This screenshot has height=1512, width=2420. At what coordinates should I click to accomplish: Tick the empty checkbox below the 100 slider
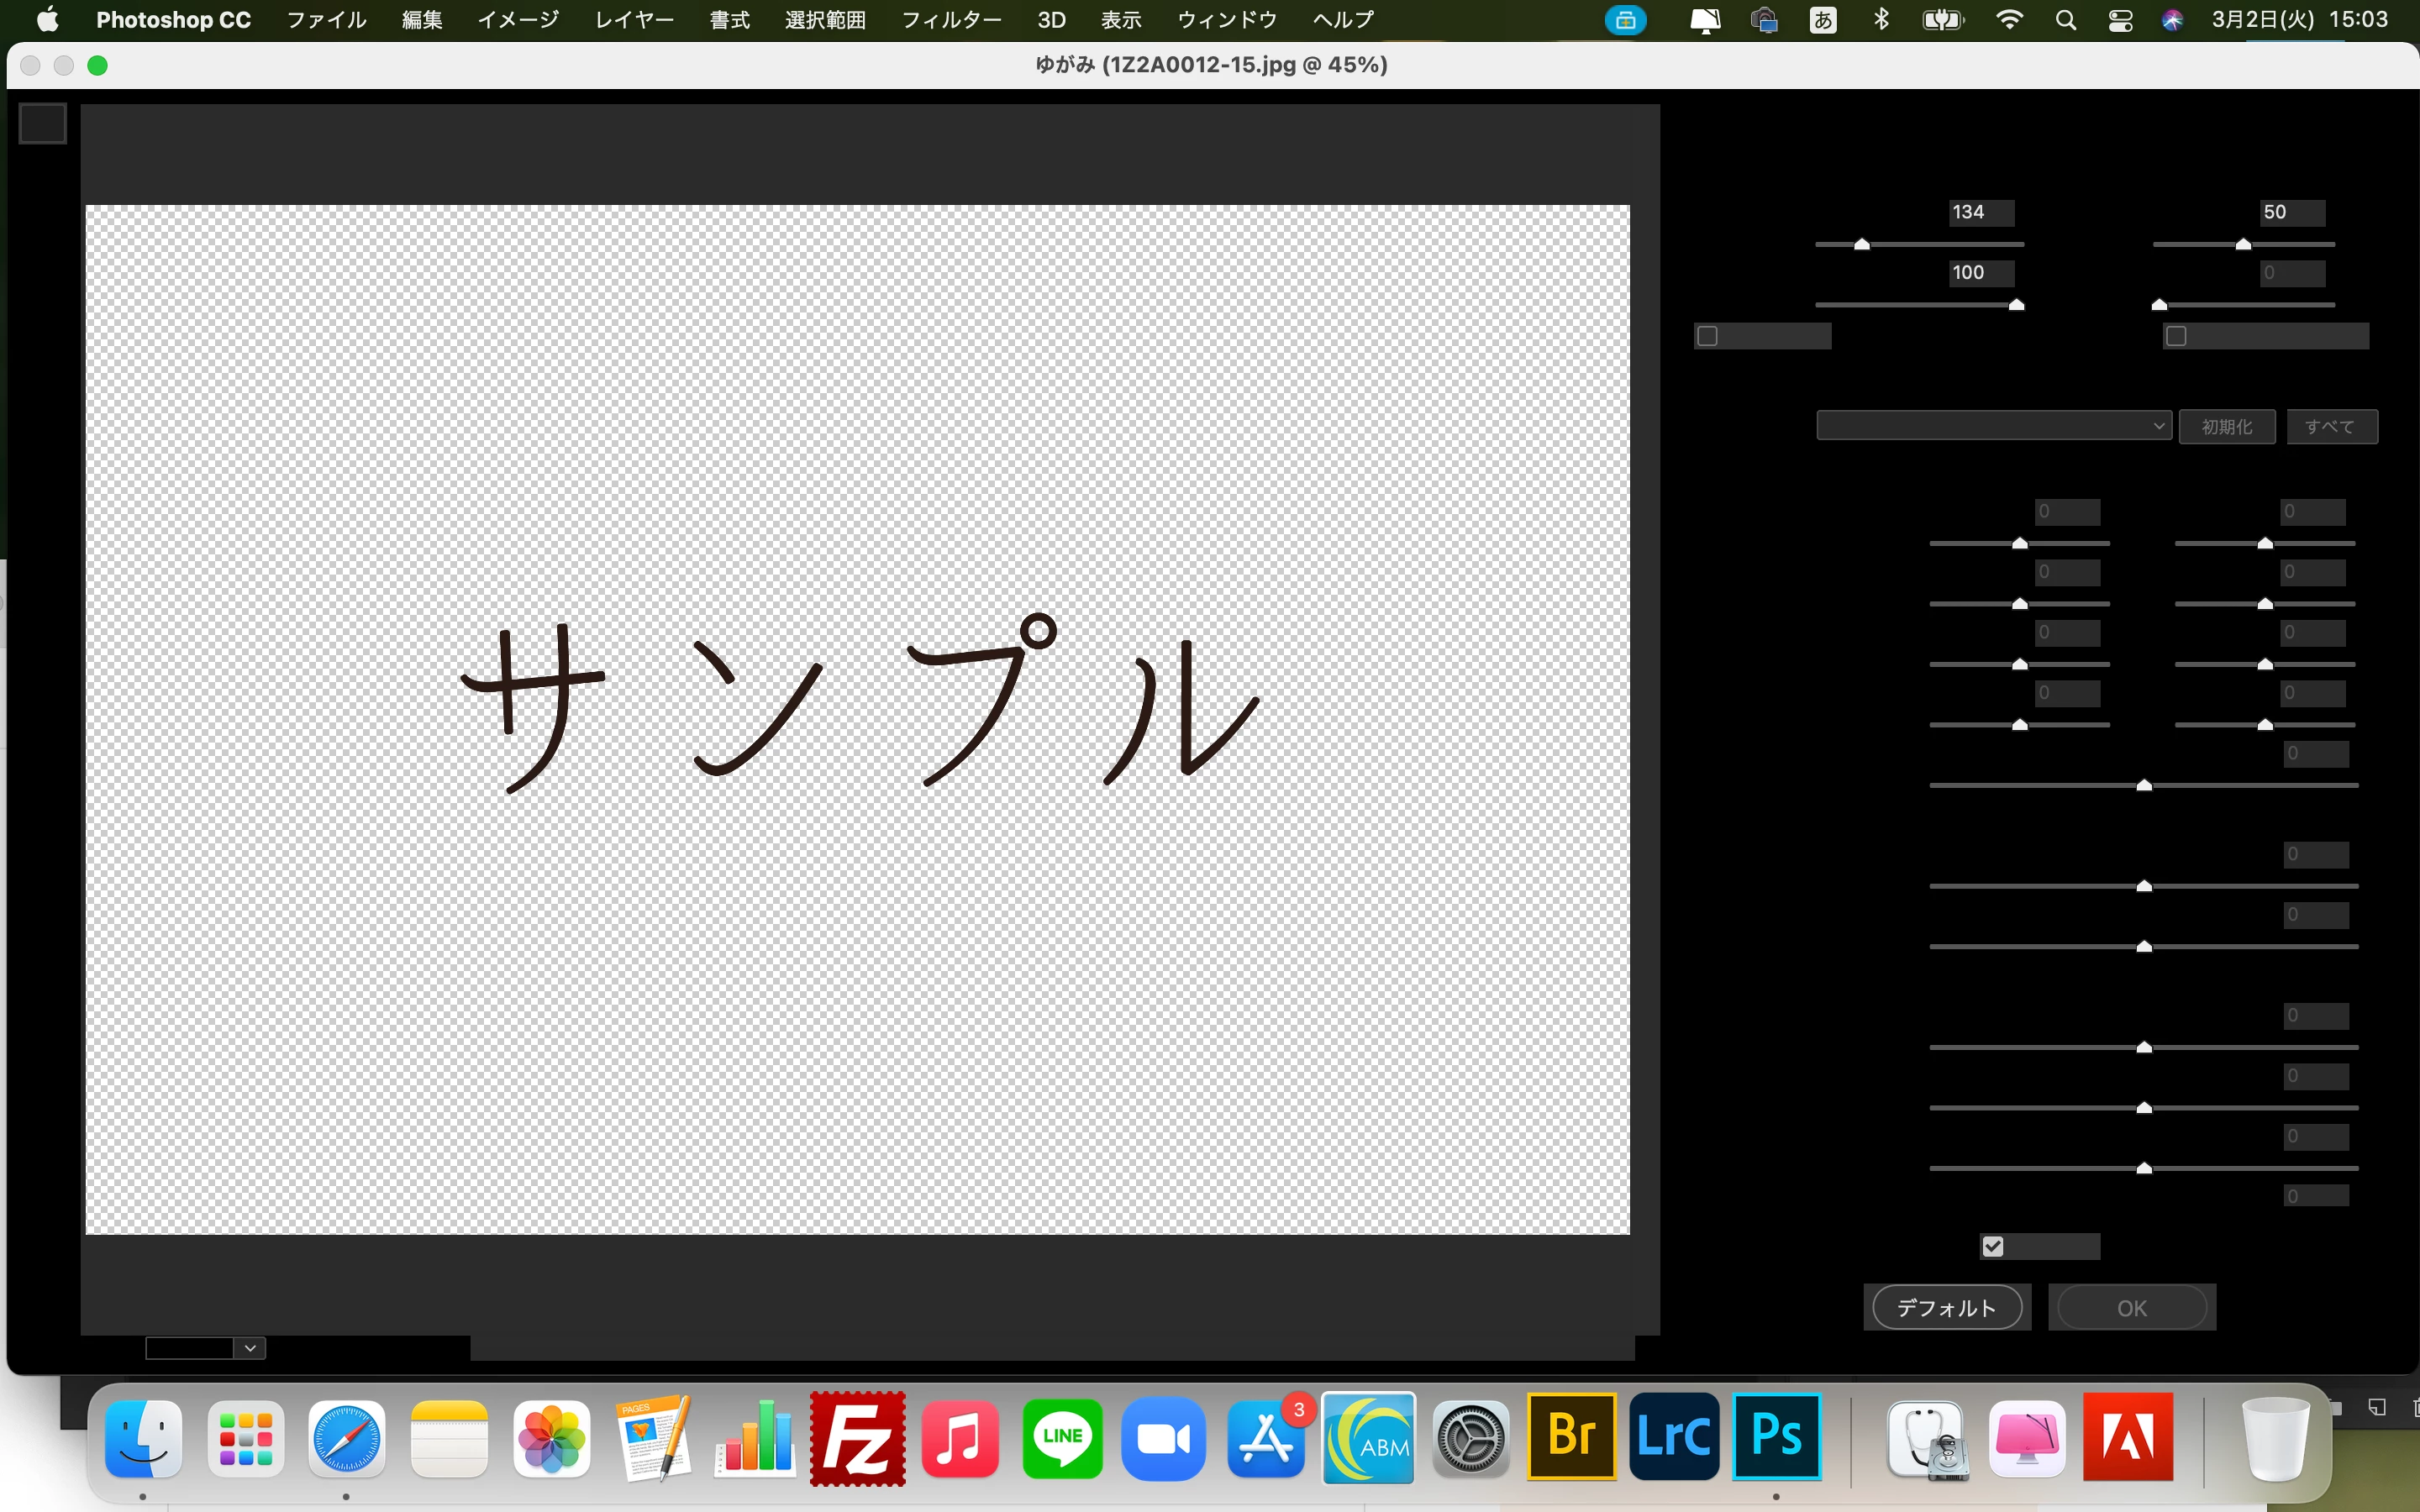pos(1708,336)
